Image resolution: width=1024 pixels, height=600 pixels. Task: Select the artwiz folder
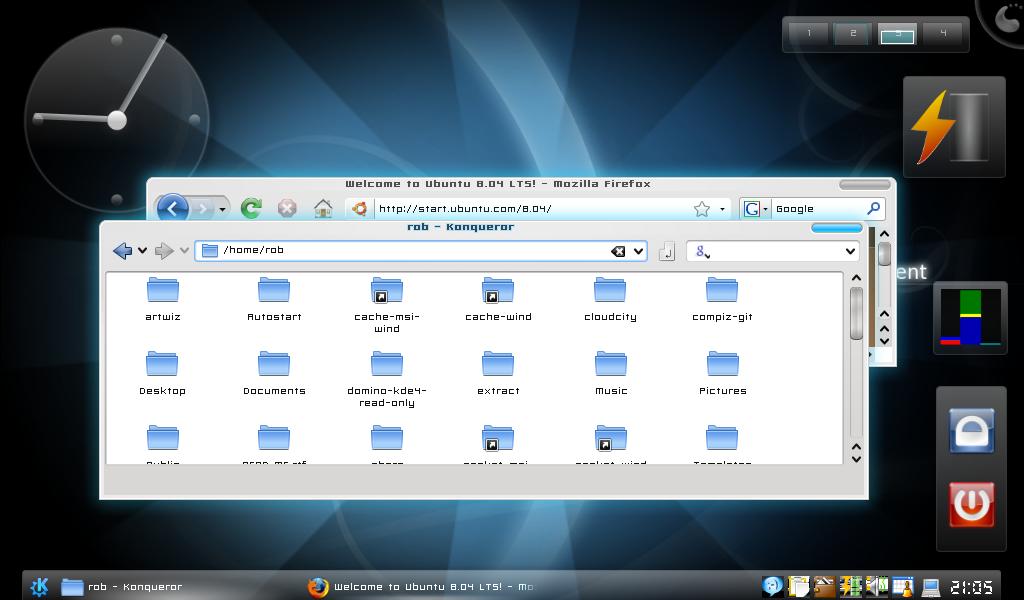163,299
